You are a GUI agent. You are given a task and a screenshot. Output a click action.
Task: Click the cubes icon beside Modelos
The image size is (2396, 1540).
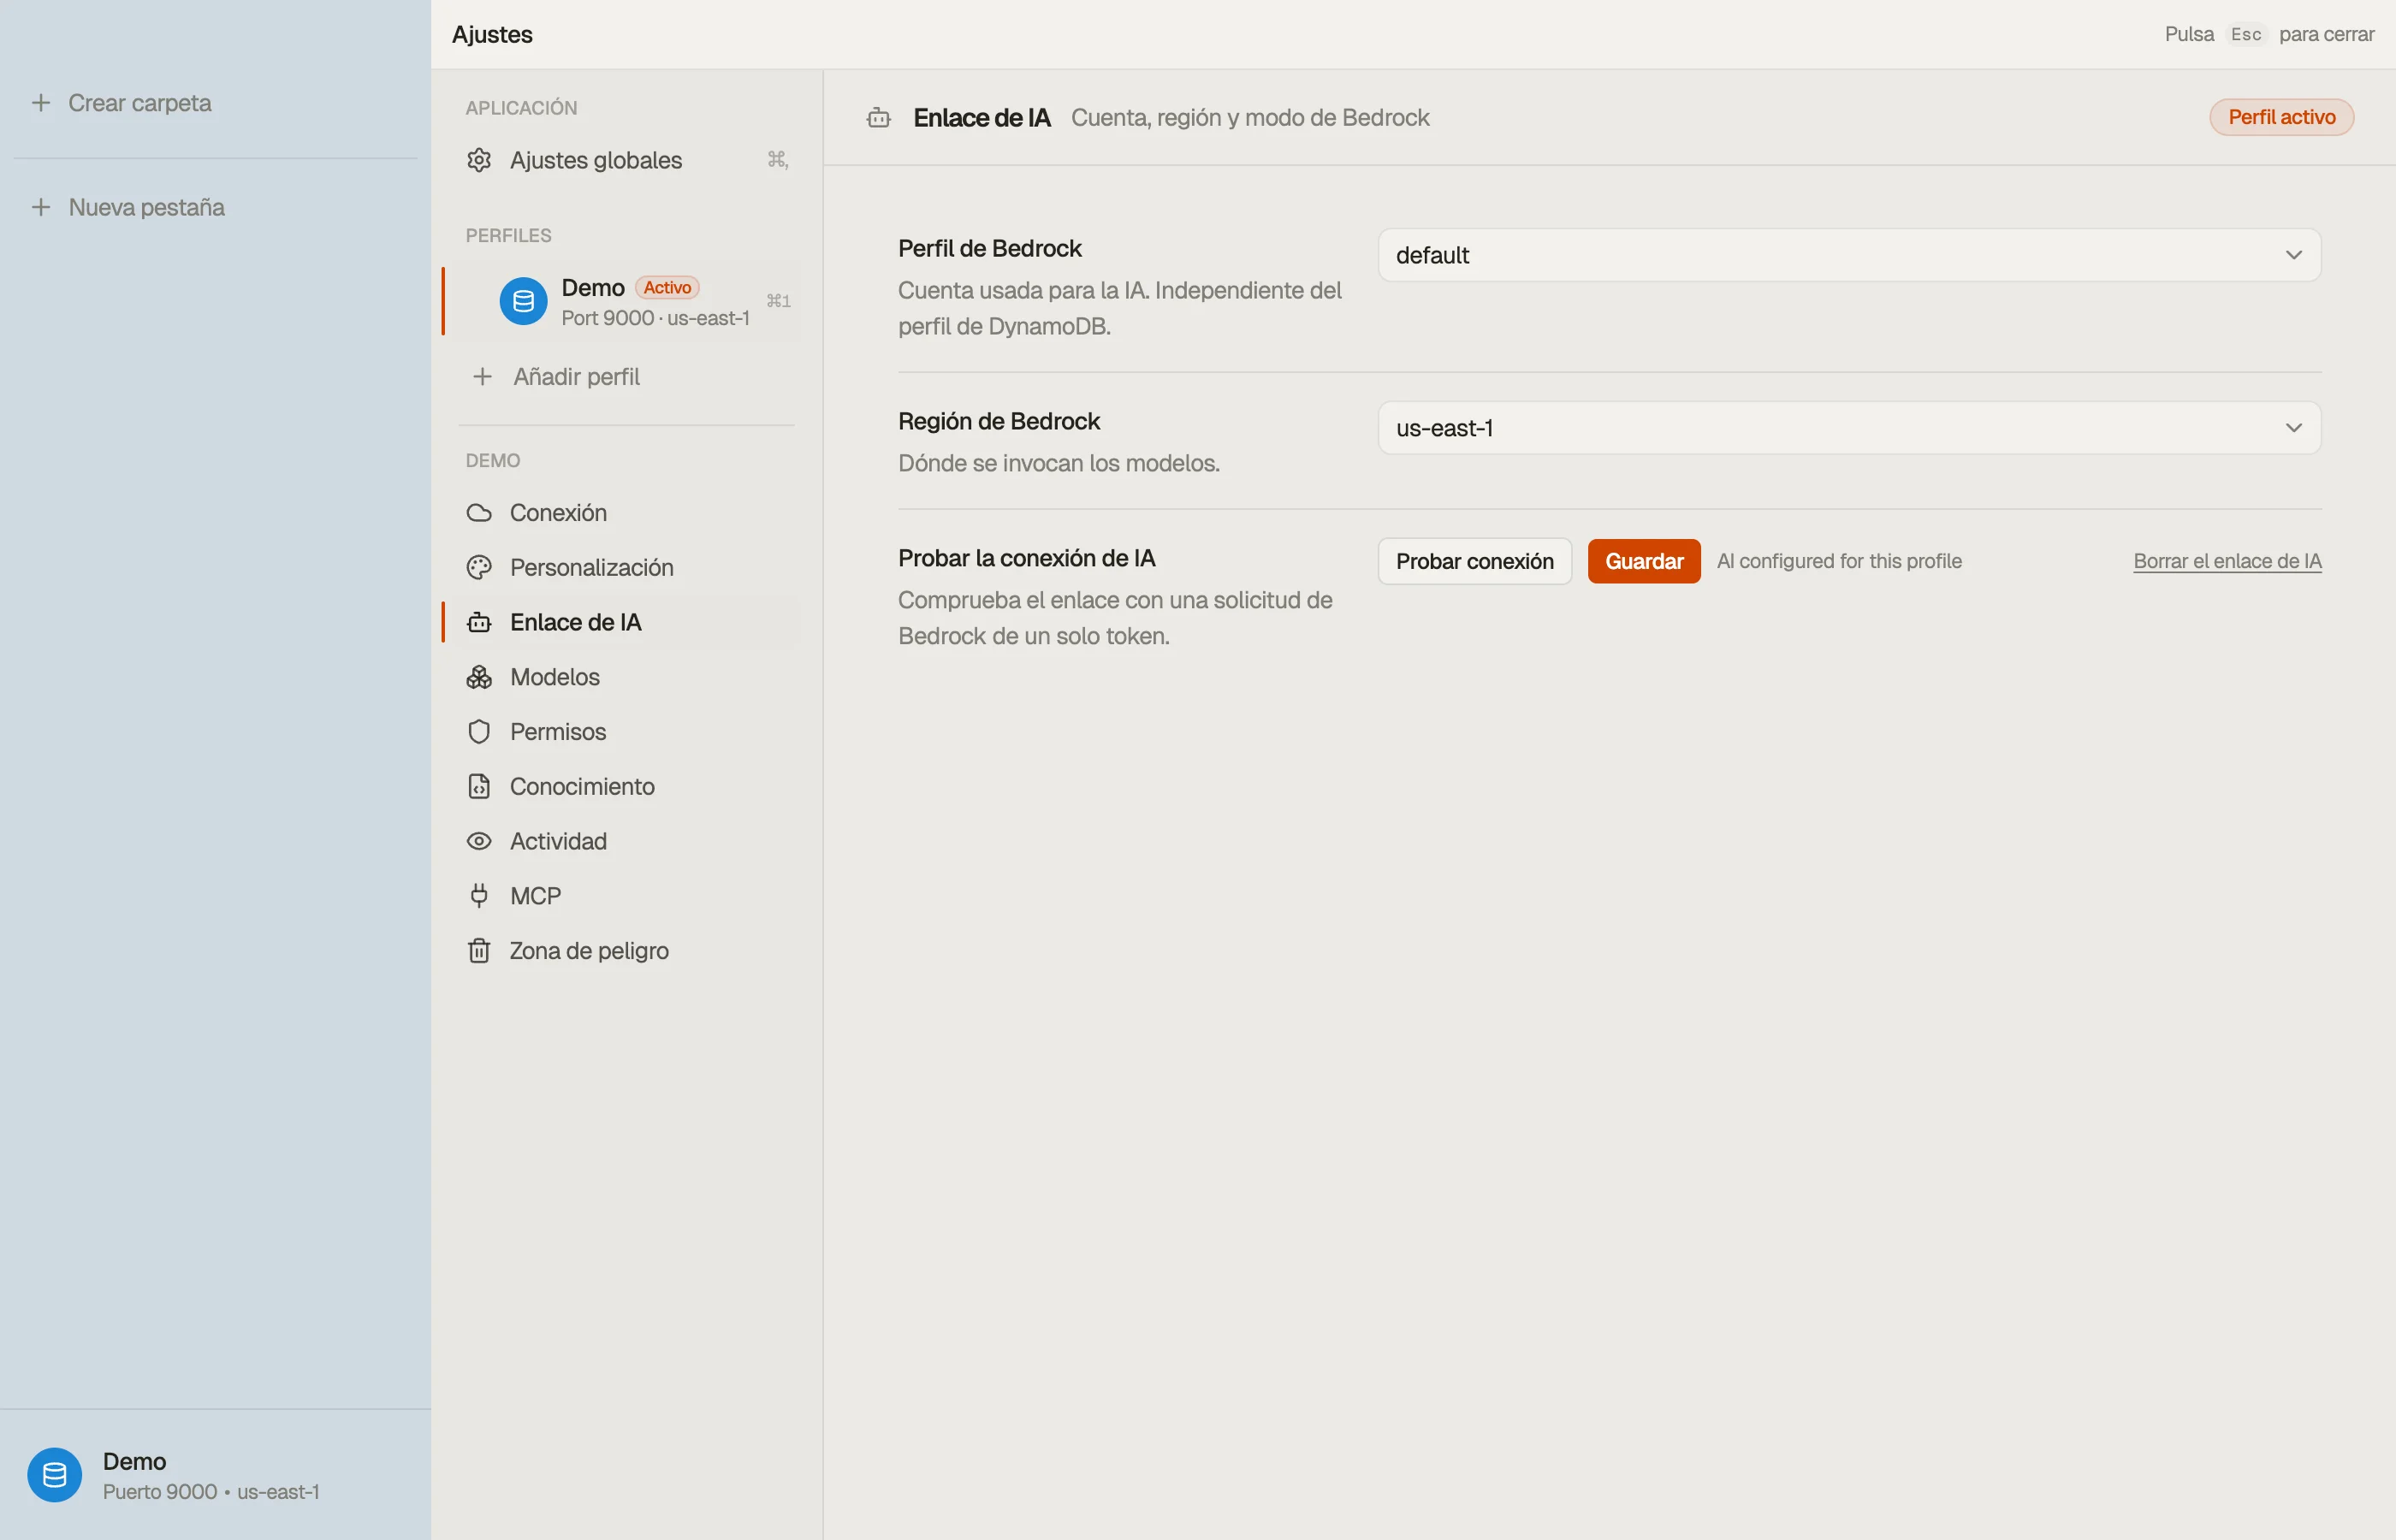[x=479, y=677]
